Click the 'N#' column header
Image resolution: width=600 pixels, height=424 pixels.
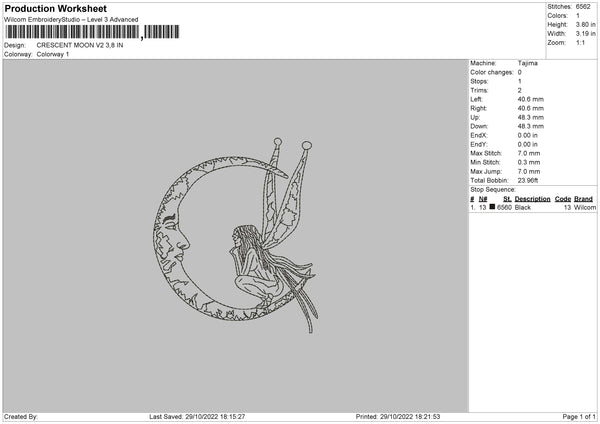(483, 199)
